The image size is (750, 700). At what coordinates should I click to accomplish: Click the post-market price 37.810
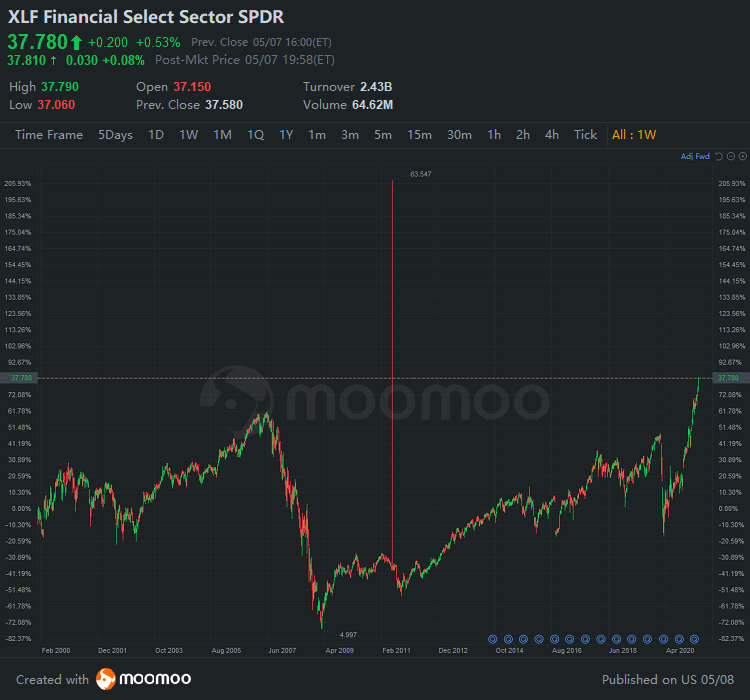coord(27,60)
